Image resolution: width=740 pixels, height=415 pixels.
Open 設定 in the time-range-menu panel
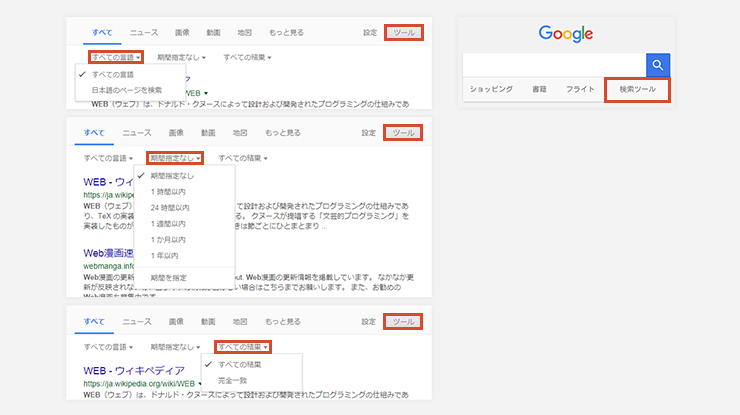(x=369, y=133)
